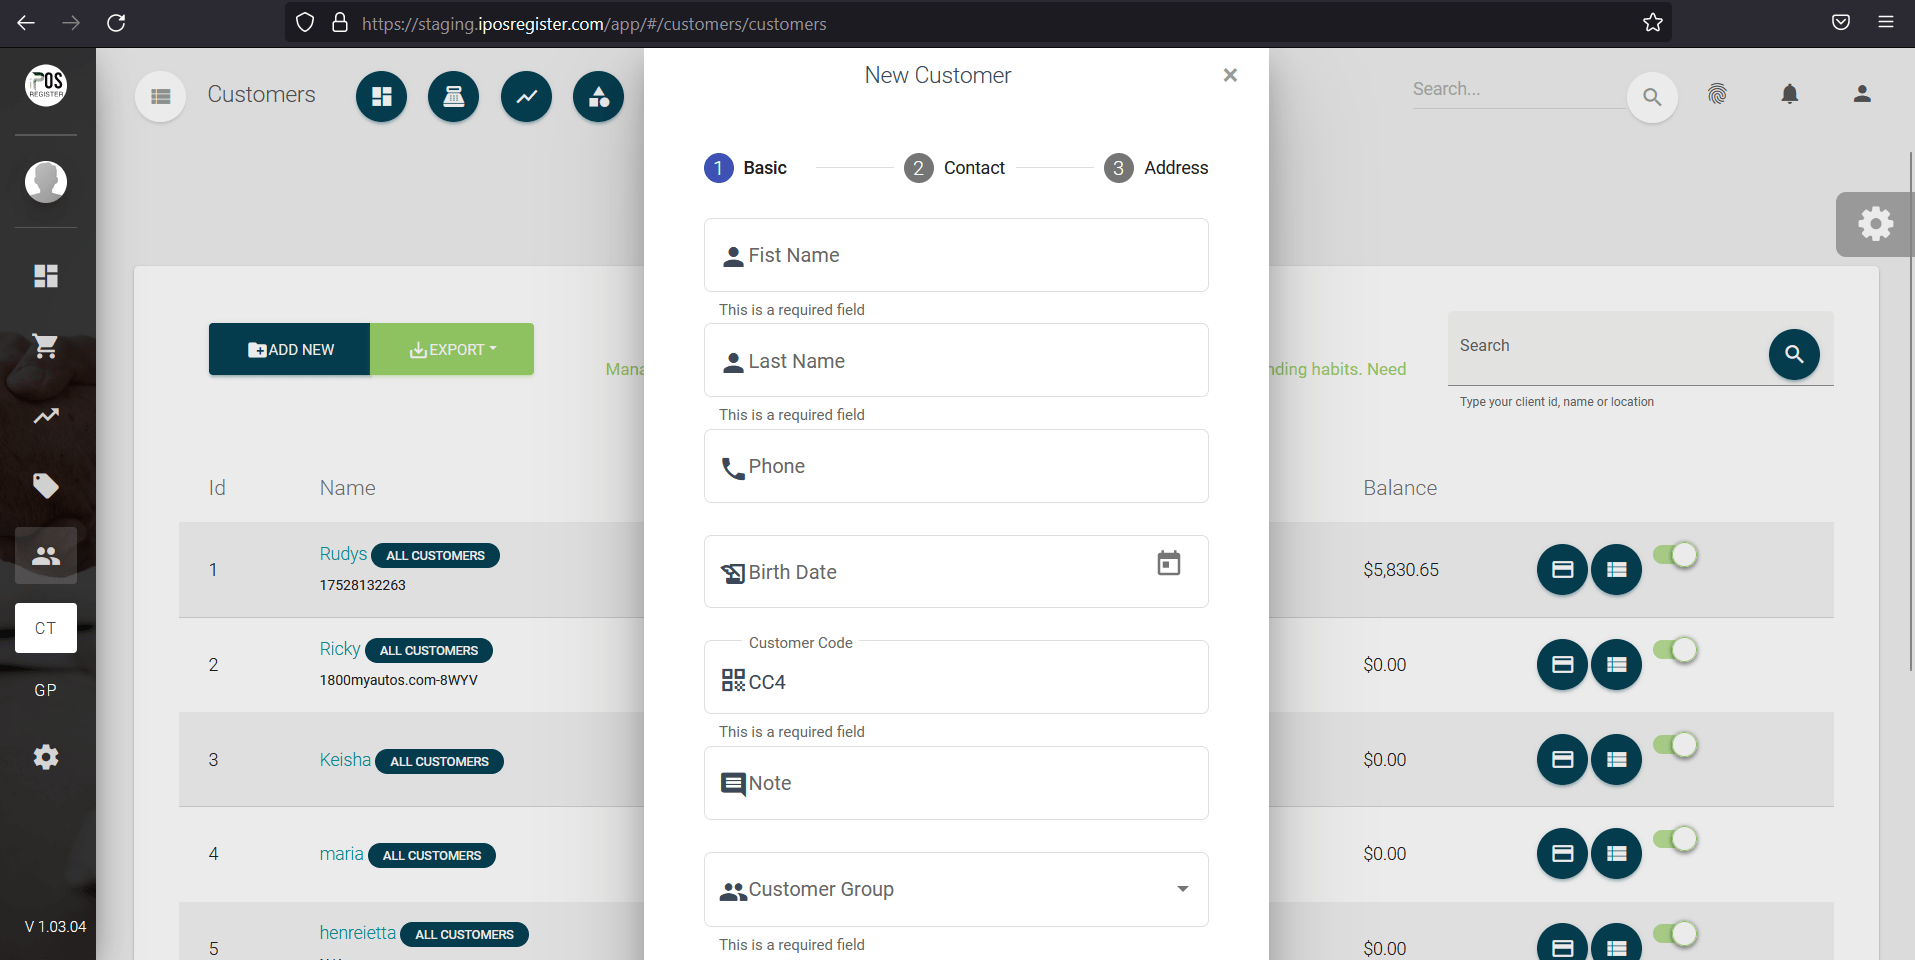Image resolution: width=1915 pixels, height=960 pixels.
Task: Click into the Last Name field
Action: (956, 361)
